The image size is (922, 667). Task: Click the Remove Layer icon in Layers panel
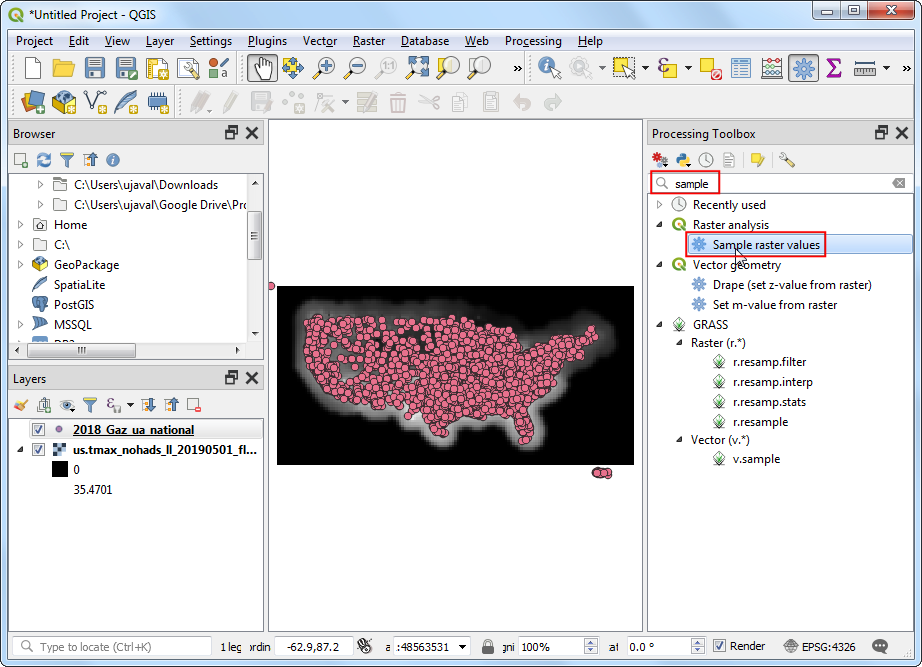(194, 405)
